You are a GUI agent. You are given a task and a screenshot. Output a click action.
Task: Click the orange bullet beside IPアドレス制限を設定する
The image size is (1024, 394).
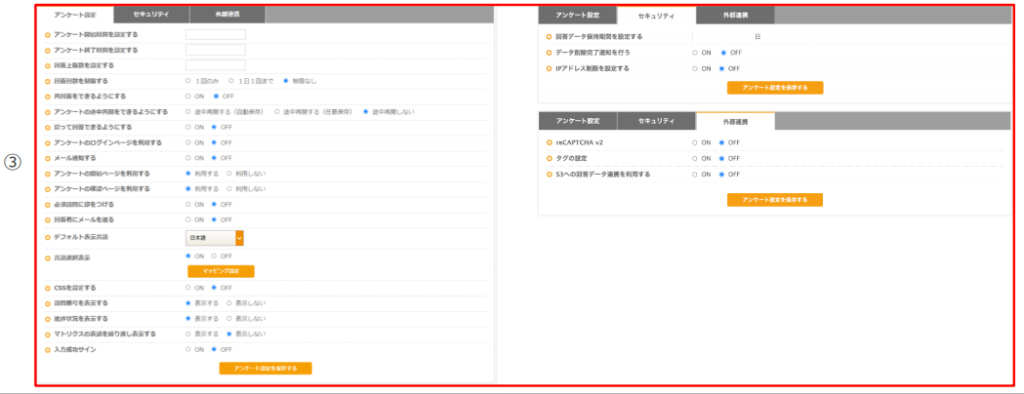(549, 69)
